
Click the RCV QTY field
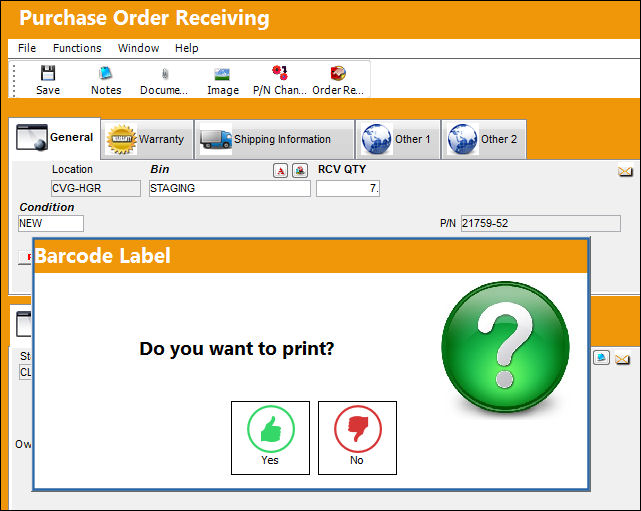tap(348, 188)
